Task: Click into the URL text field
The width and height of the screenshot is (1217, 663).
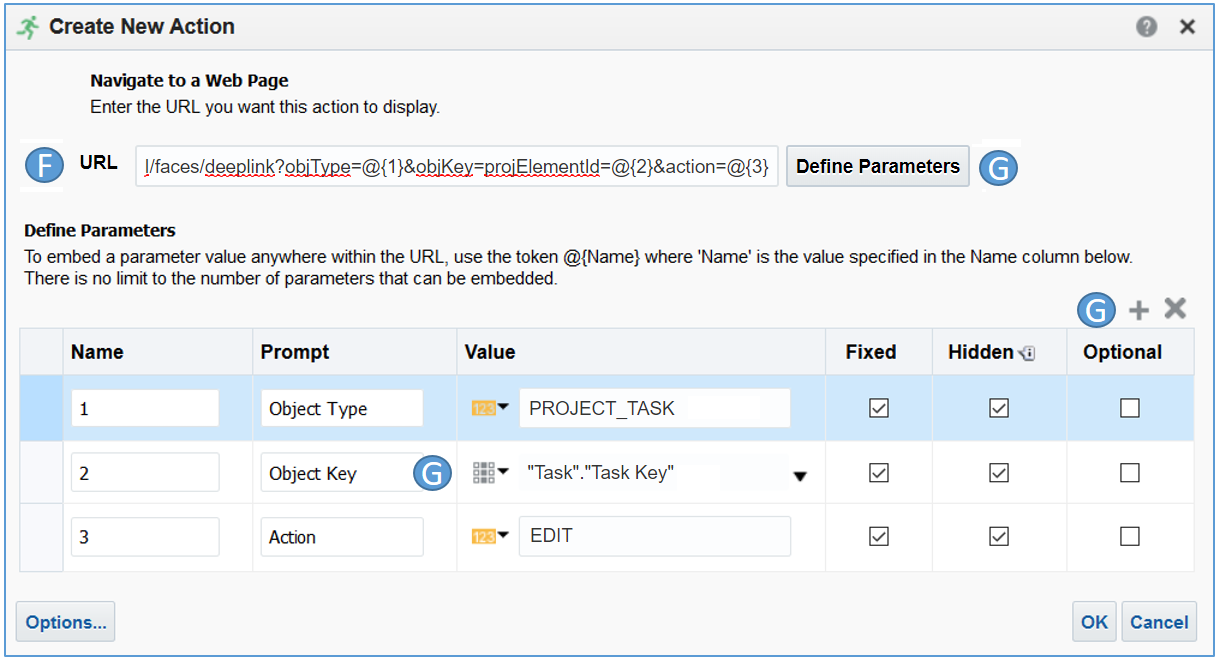Action: pyautogui.click(x=456, y=166)
